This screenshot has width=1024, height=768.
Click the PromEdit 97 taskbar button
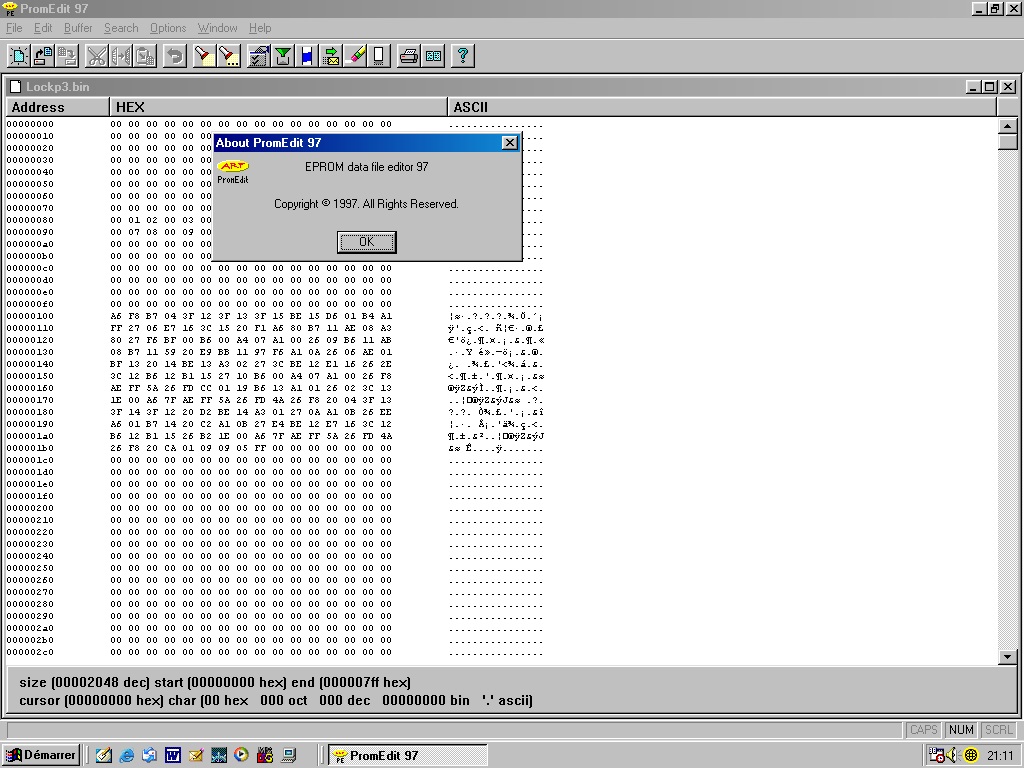tap(408, 756)
